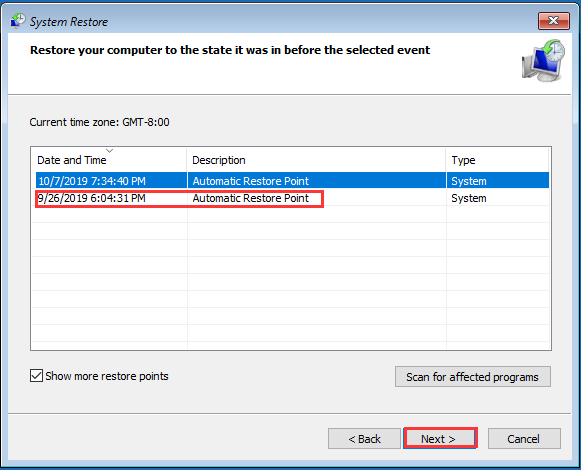Image resolution: width=581 pixels, height=470 pixels.
Task: Close the System Restore window
Action: pos(554,20)
